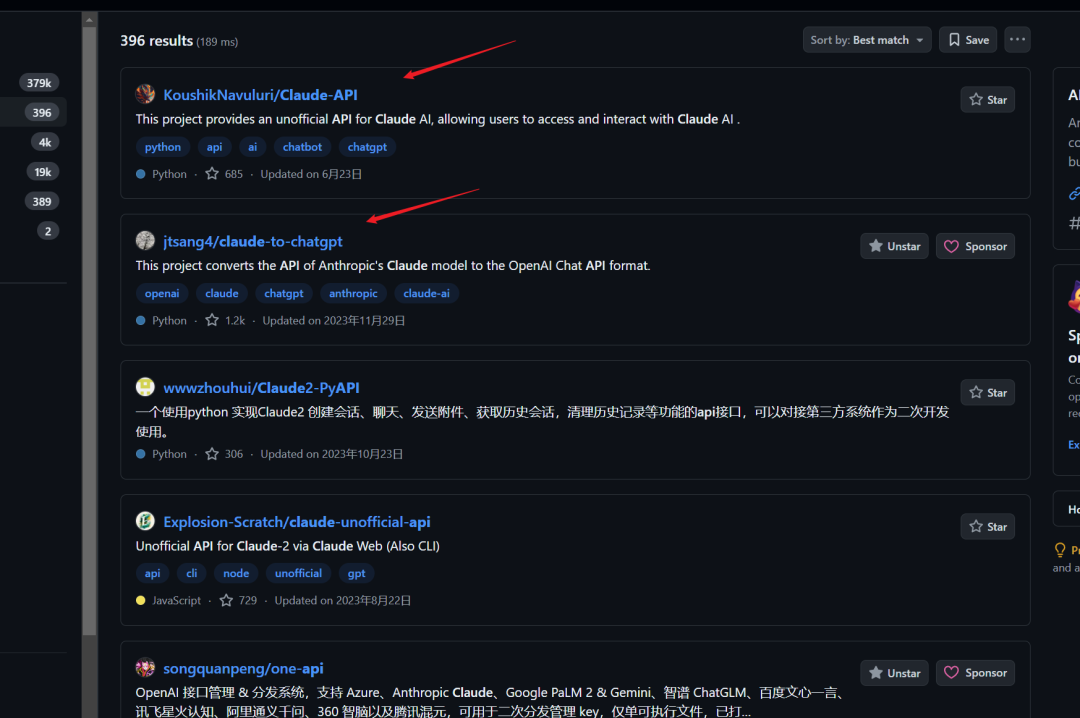Unstar the jtsang4/claude-to-chatgpt repo

click(894, 246)
